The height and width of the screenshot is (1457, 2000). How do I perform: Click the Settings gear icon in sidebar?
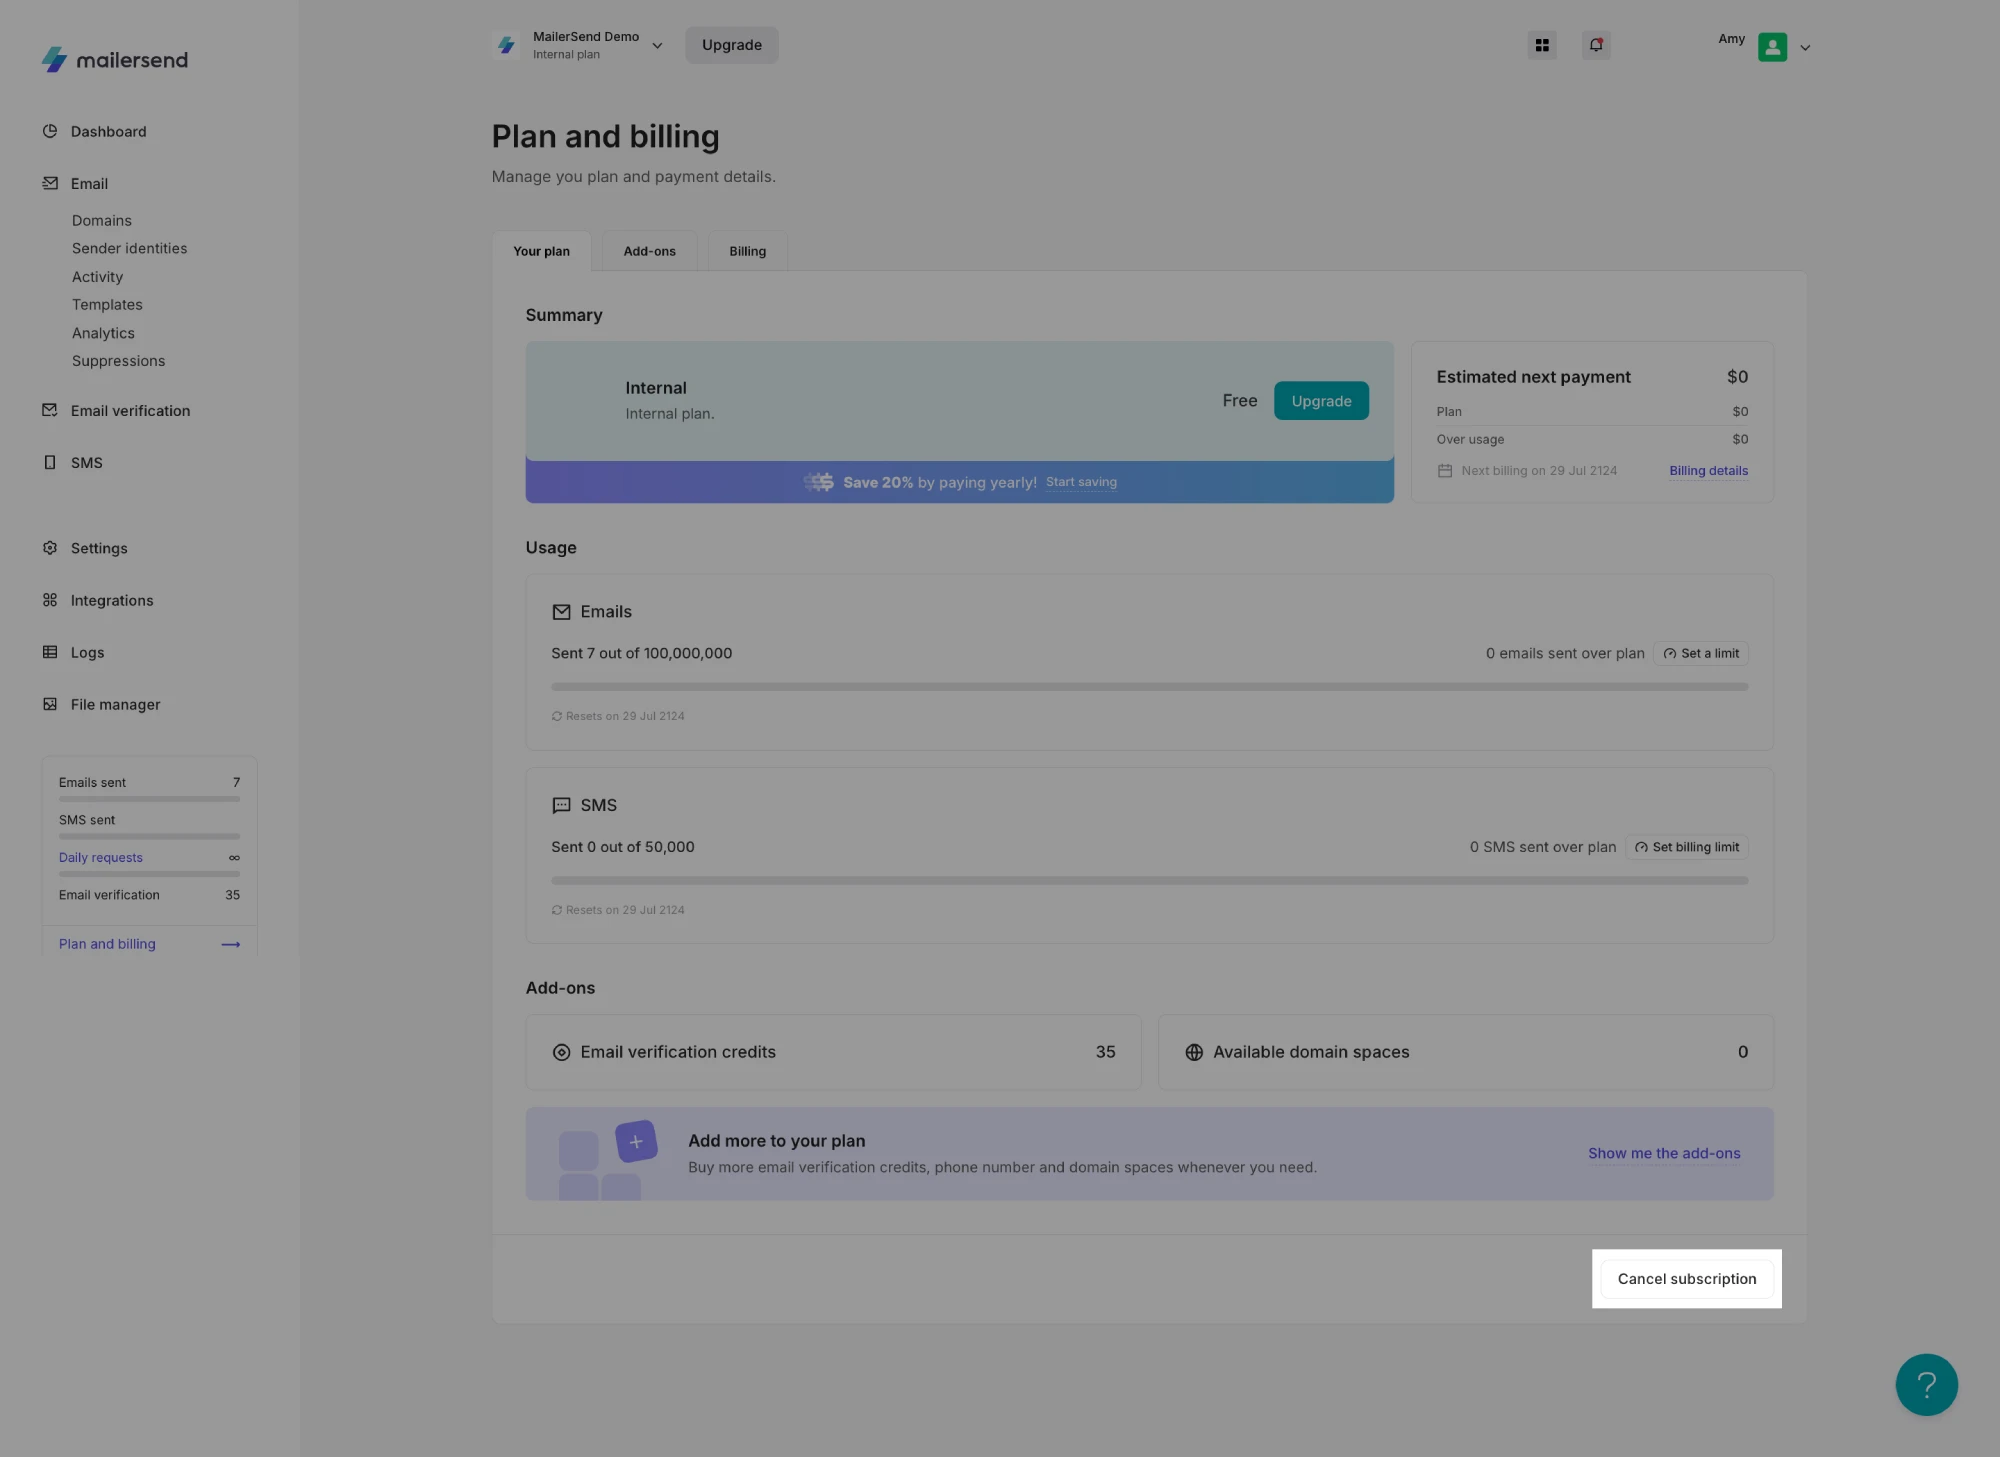coord(50,548)
